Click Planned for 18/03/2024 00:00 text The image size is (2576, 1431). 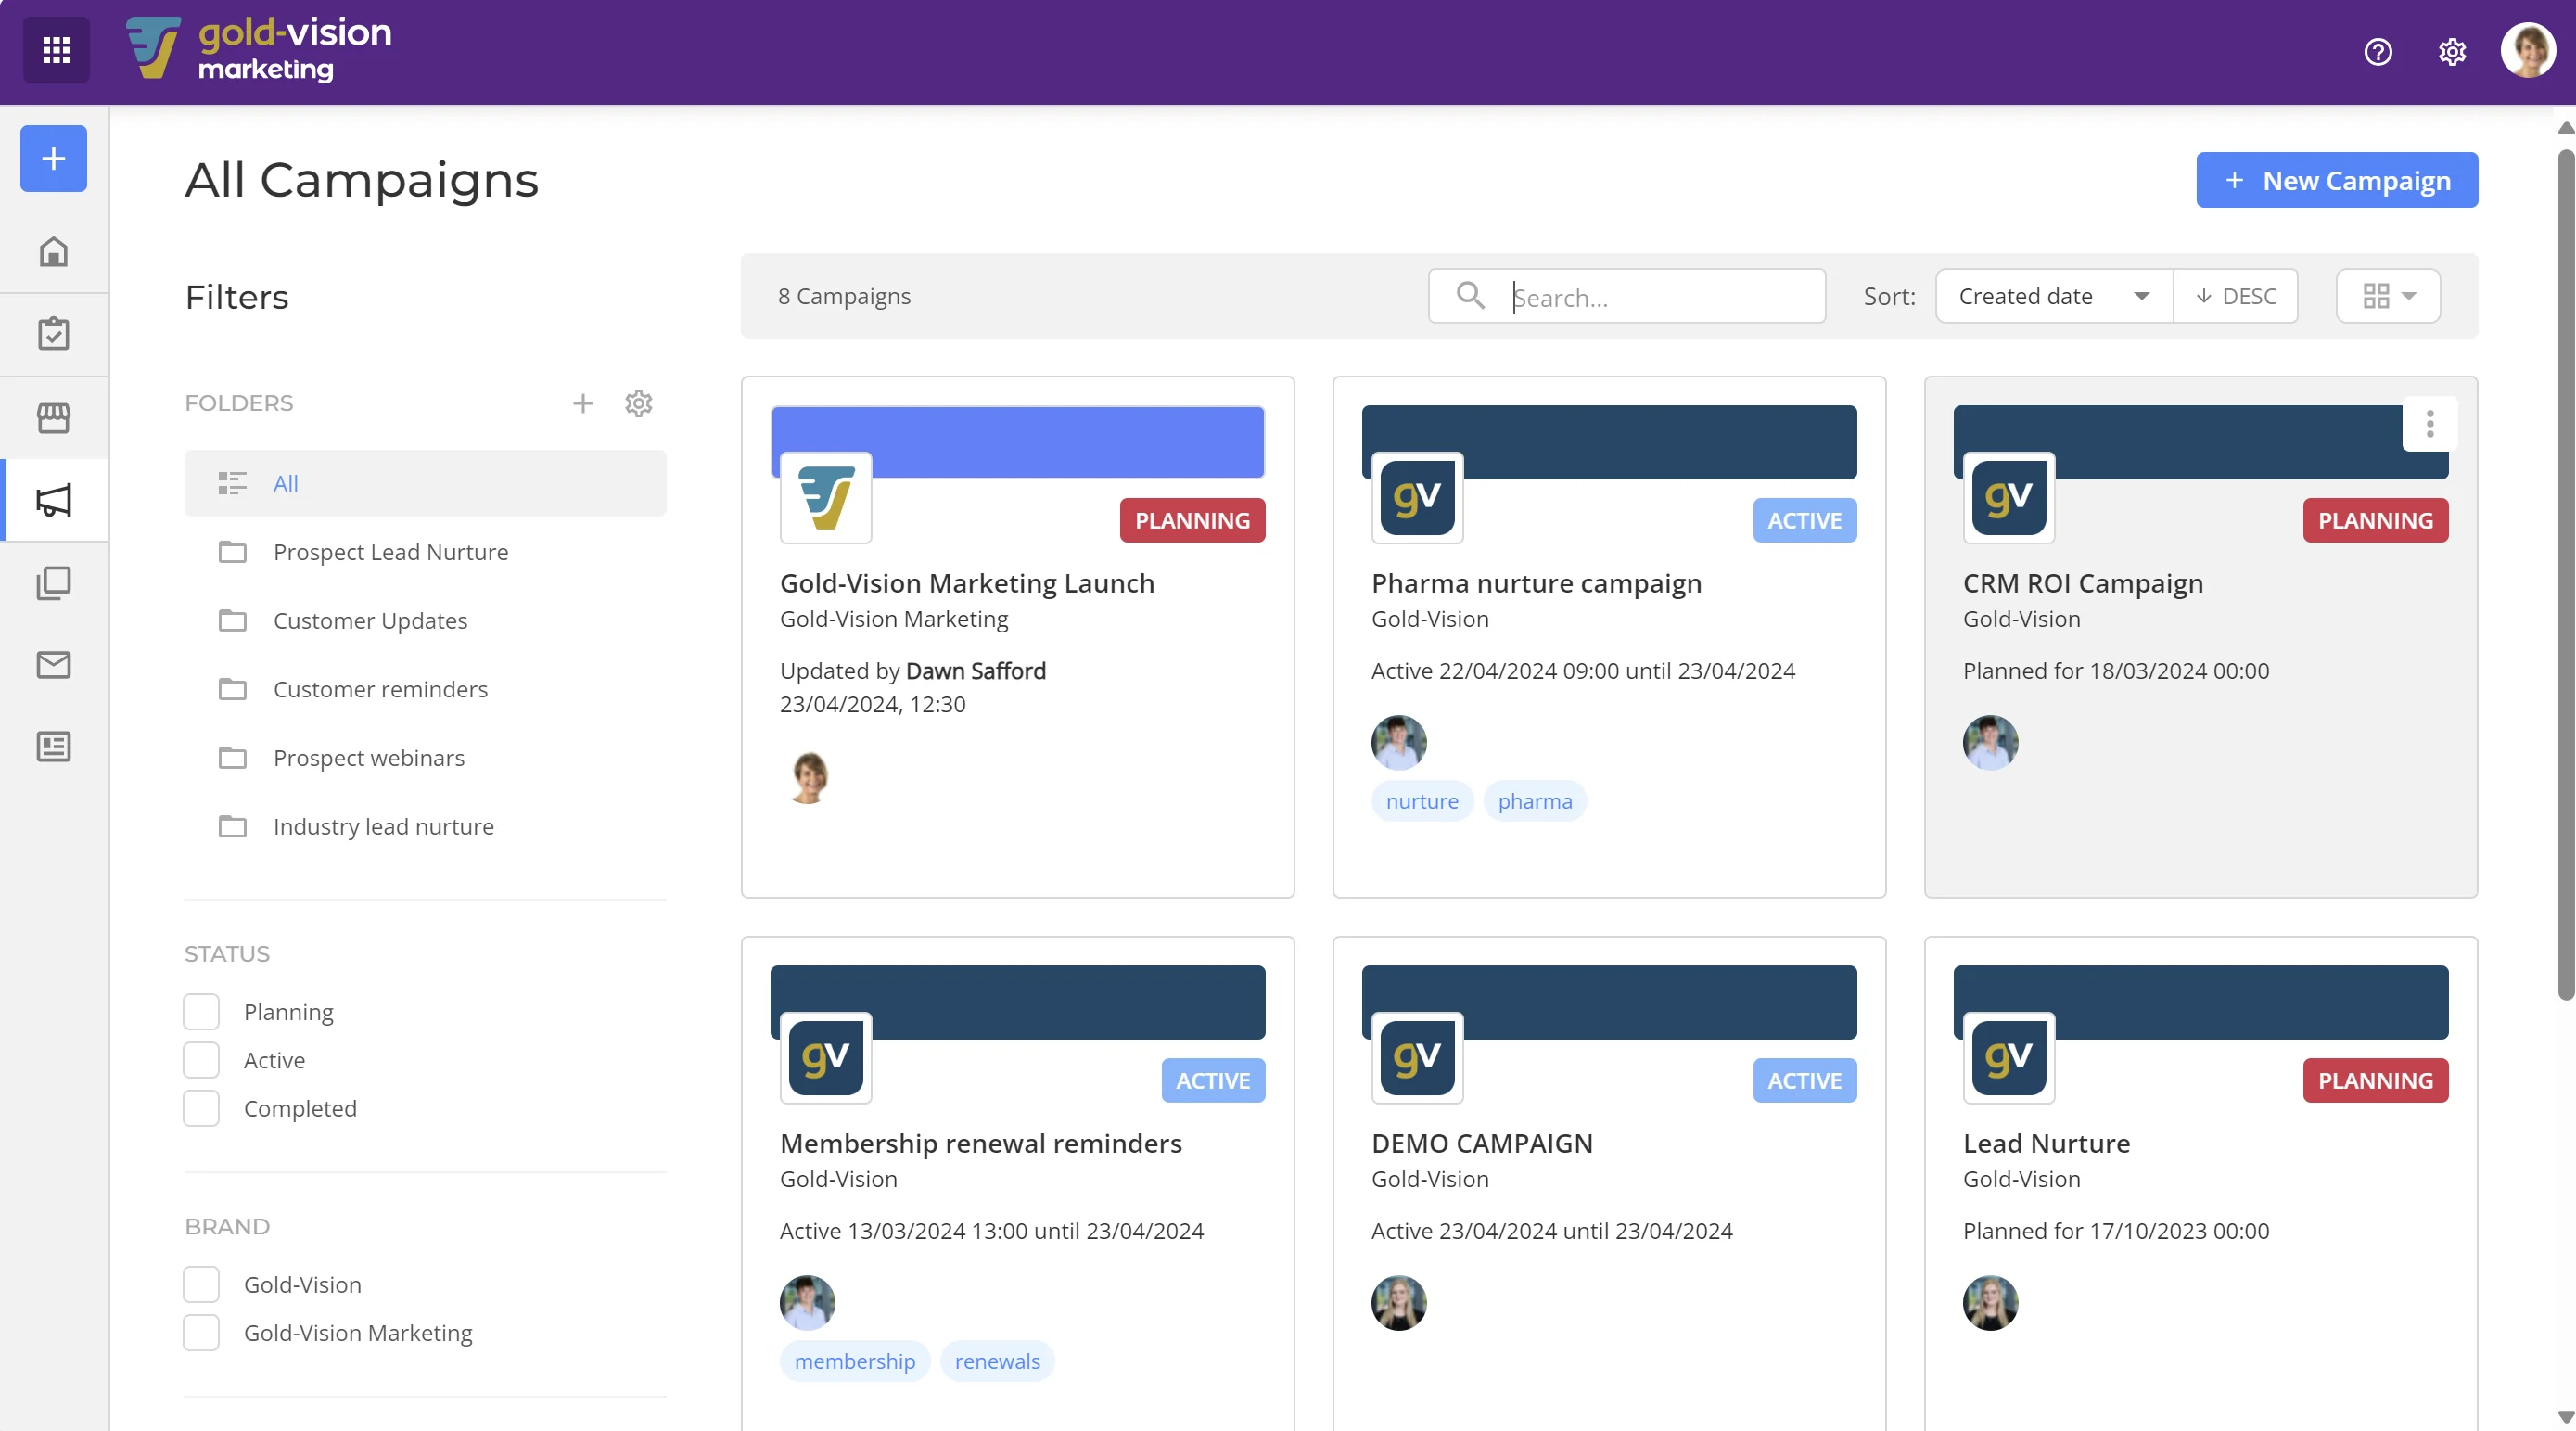pos(2116,670)
